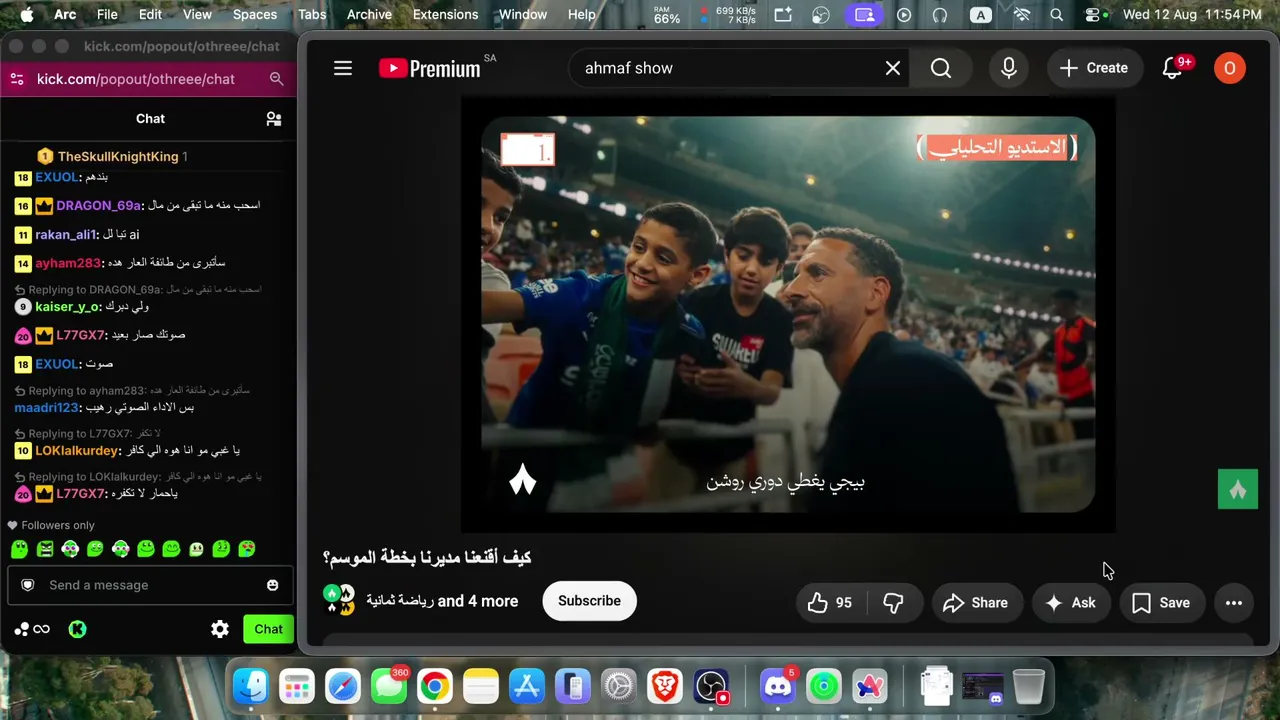Focus the 'Send a message' chat field
The width and height of the screenshot is (1280, 720).
[x=150, y=585]
